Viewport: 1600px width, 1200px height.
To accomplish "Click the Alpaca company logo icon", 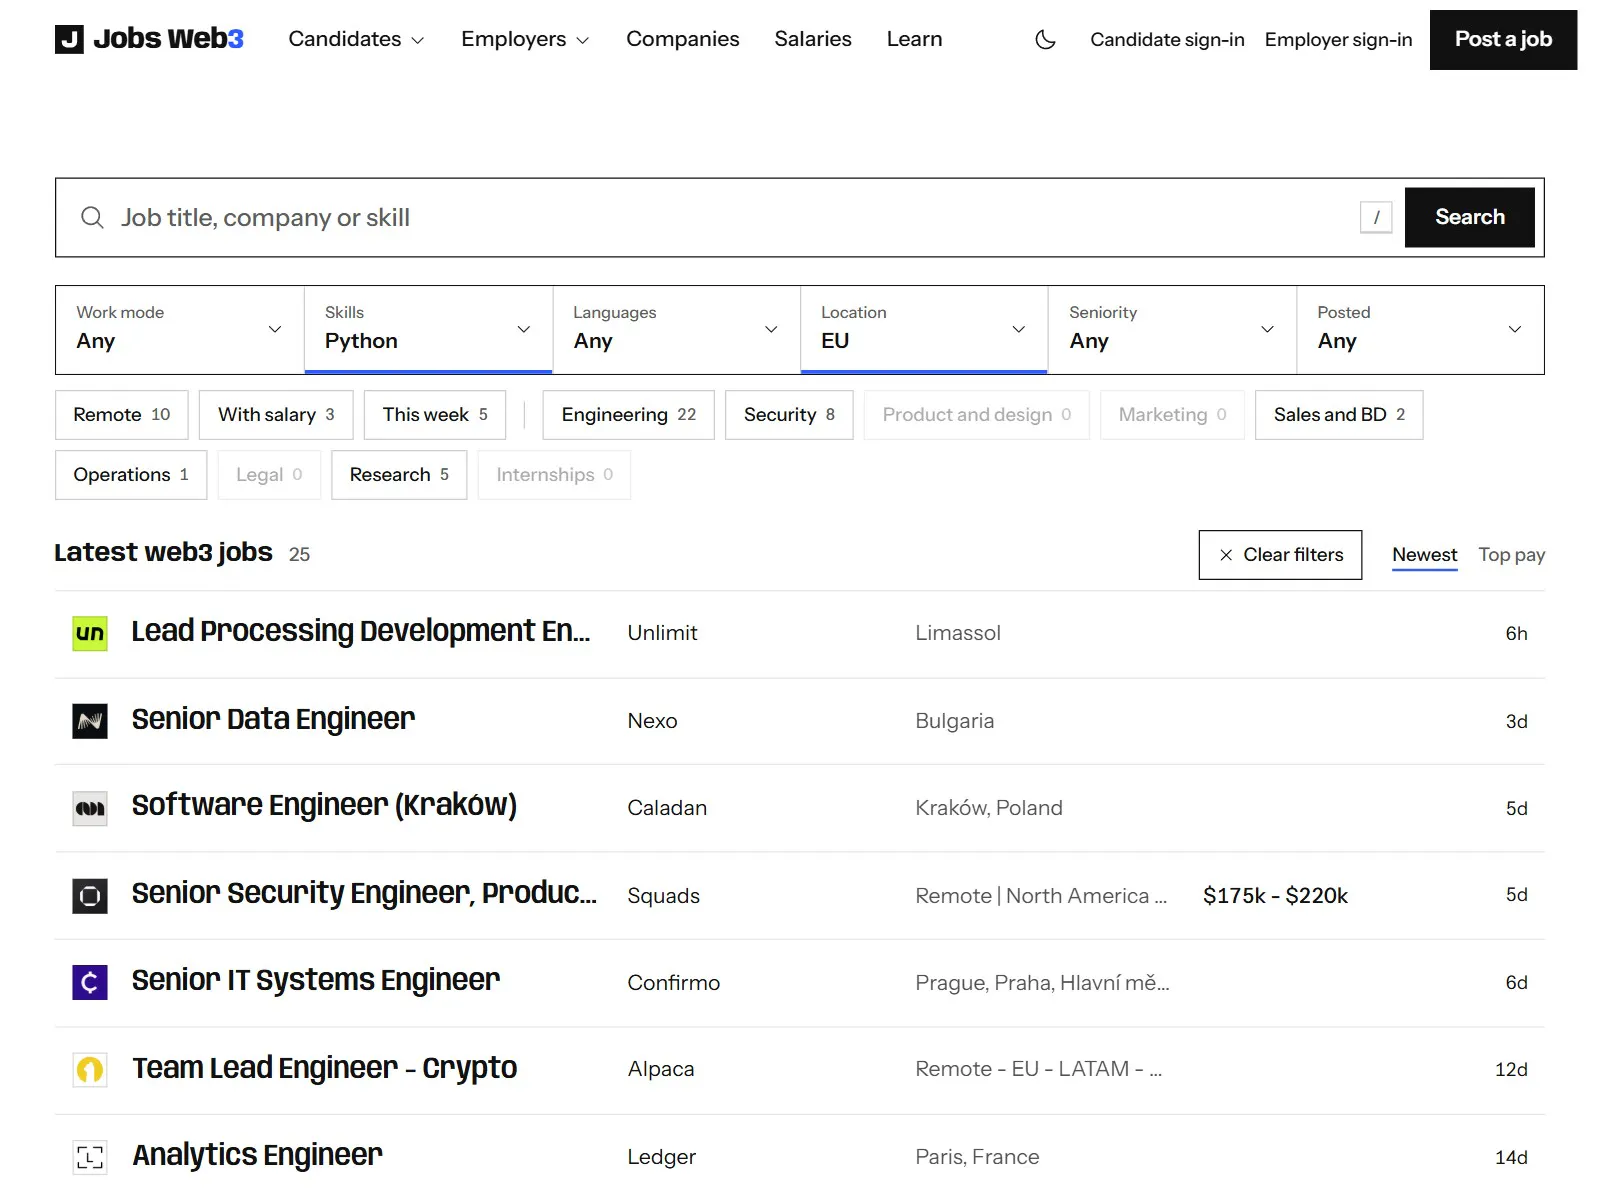I will (x=90, y=1069).
